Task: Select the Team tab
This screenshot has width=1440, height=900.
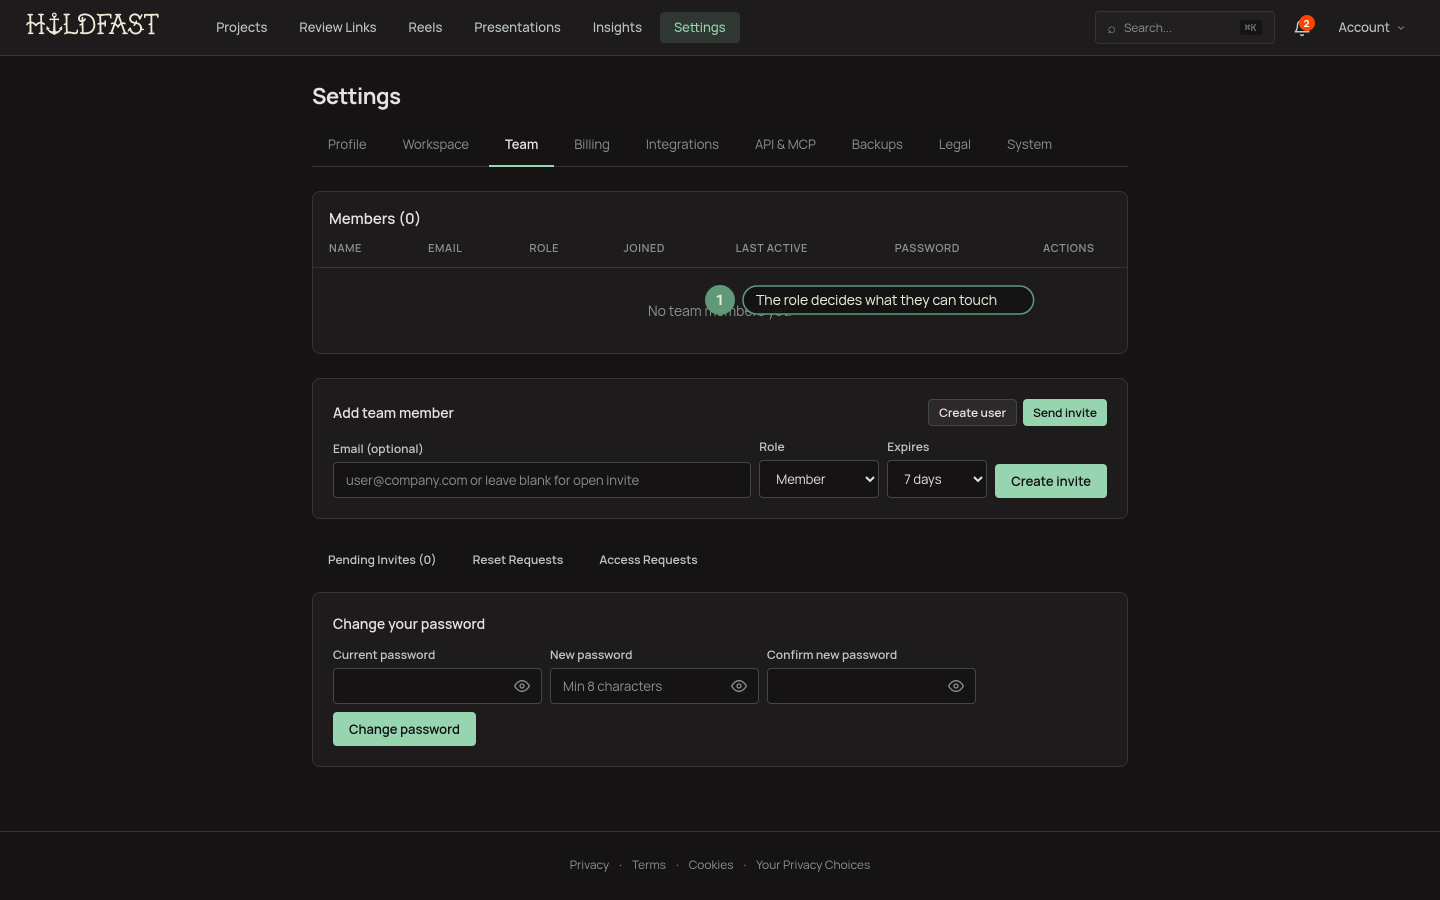Action: pyautogui.click(x=521, y=145)
